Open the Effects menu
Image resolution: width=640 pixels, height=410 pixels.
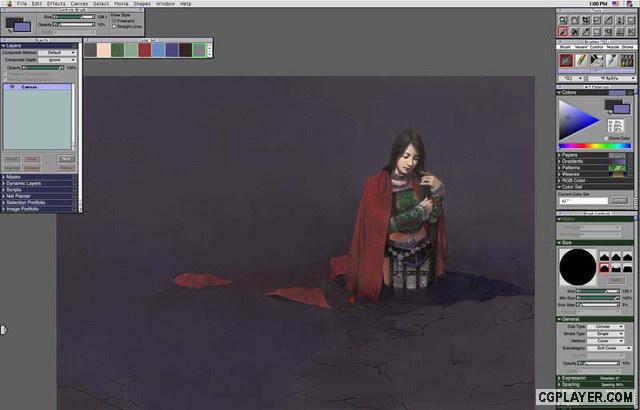[56, 3]
